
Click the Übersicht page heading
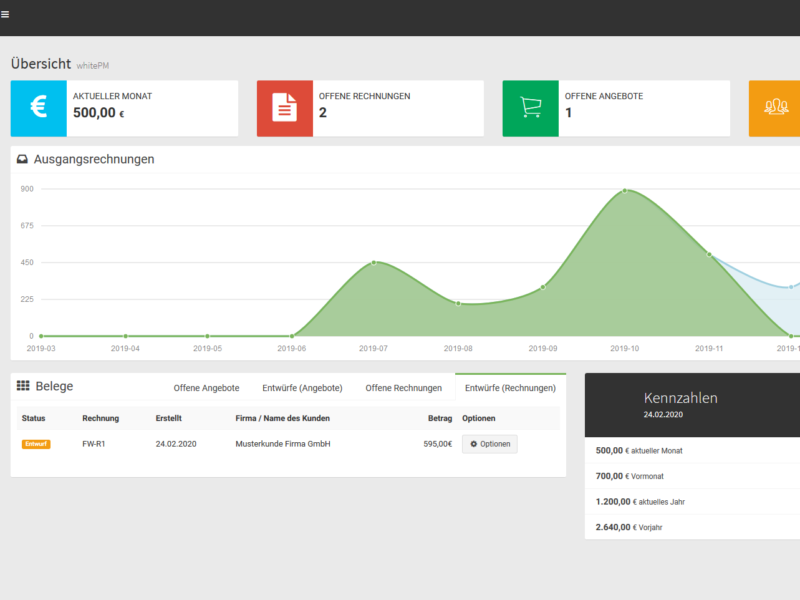[x=41, y=64]
